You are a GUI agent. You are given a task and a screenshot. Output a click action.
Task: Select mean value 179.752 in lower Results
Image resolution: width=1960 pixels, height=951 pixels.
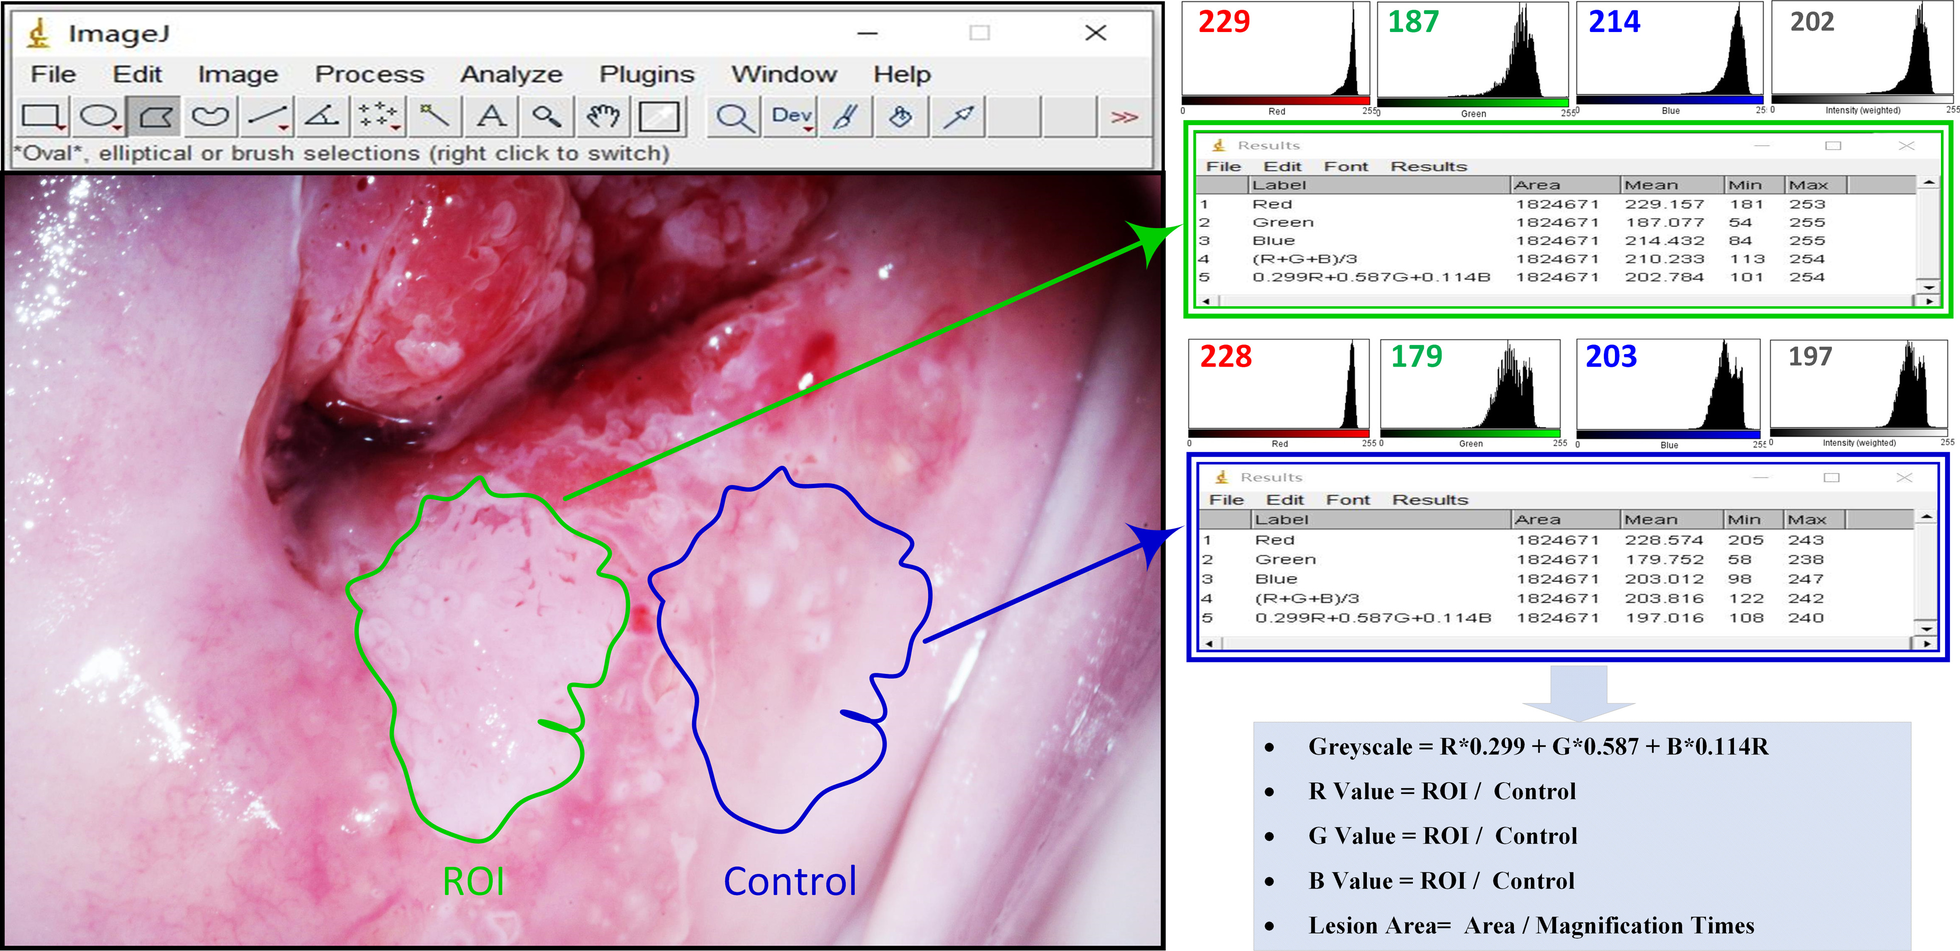1664,560
